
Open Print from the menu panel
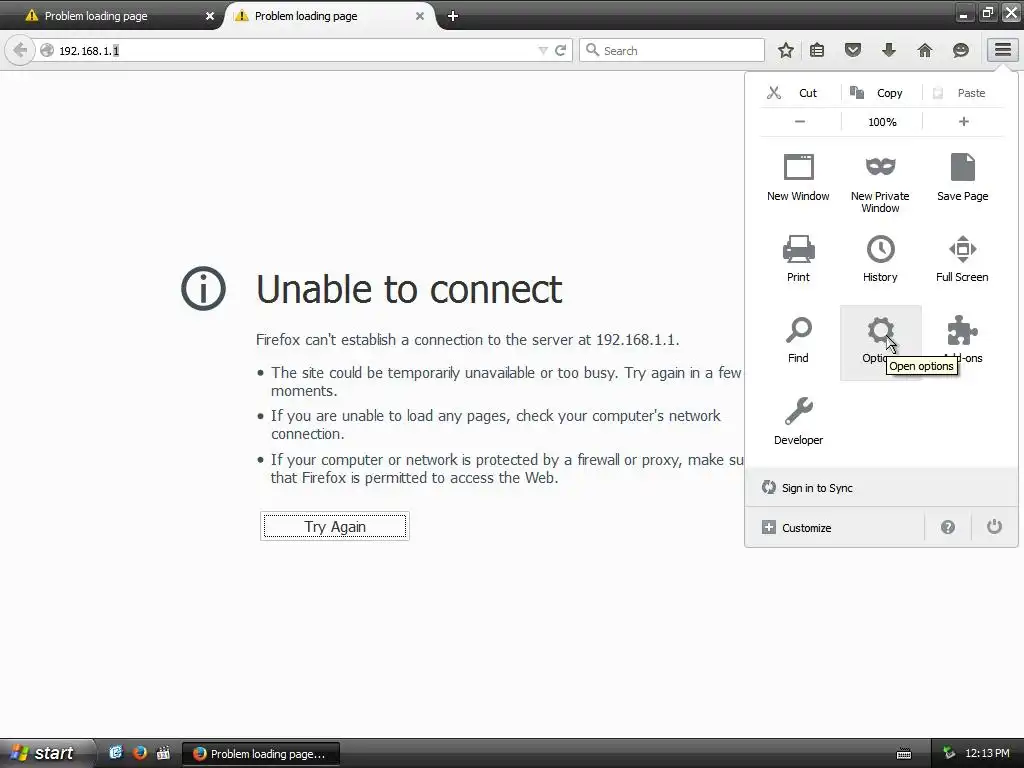798,259
